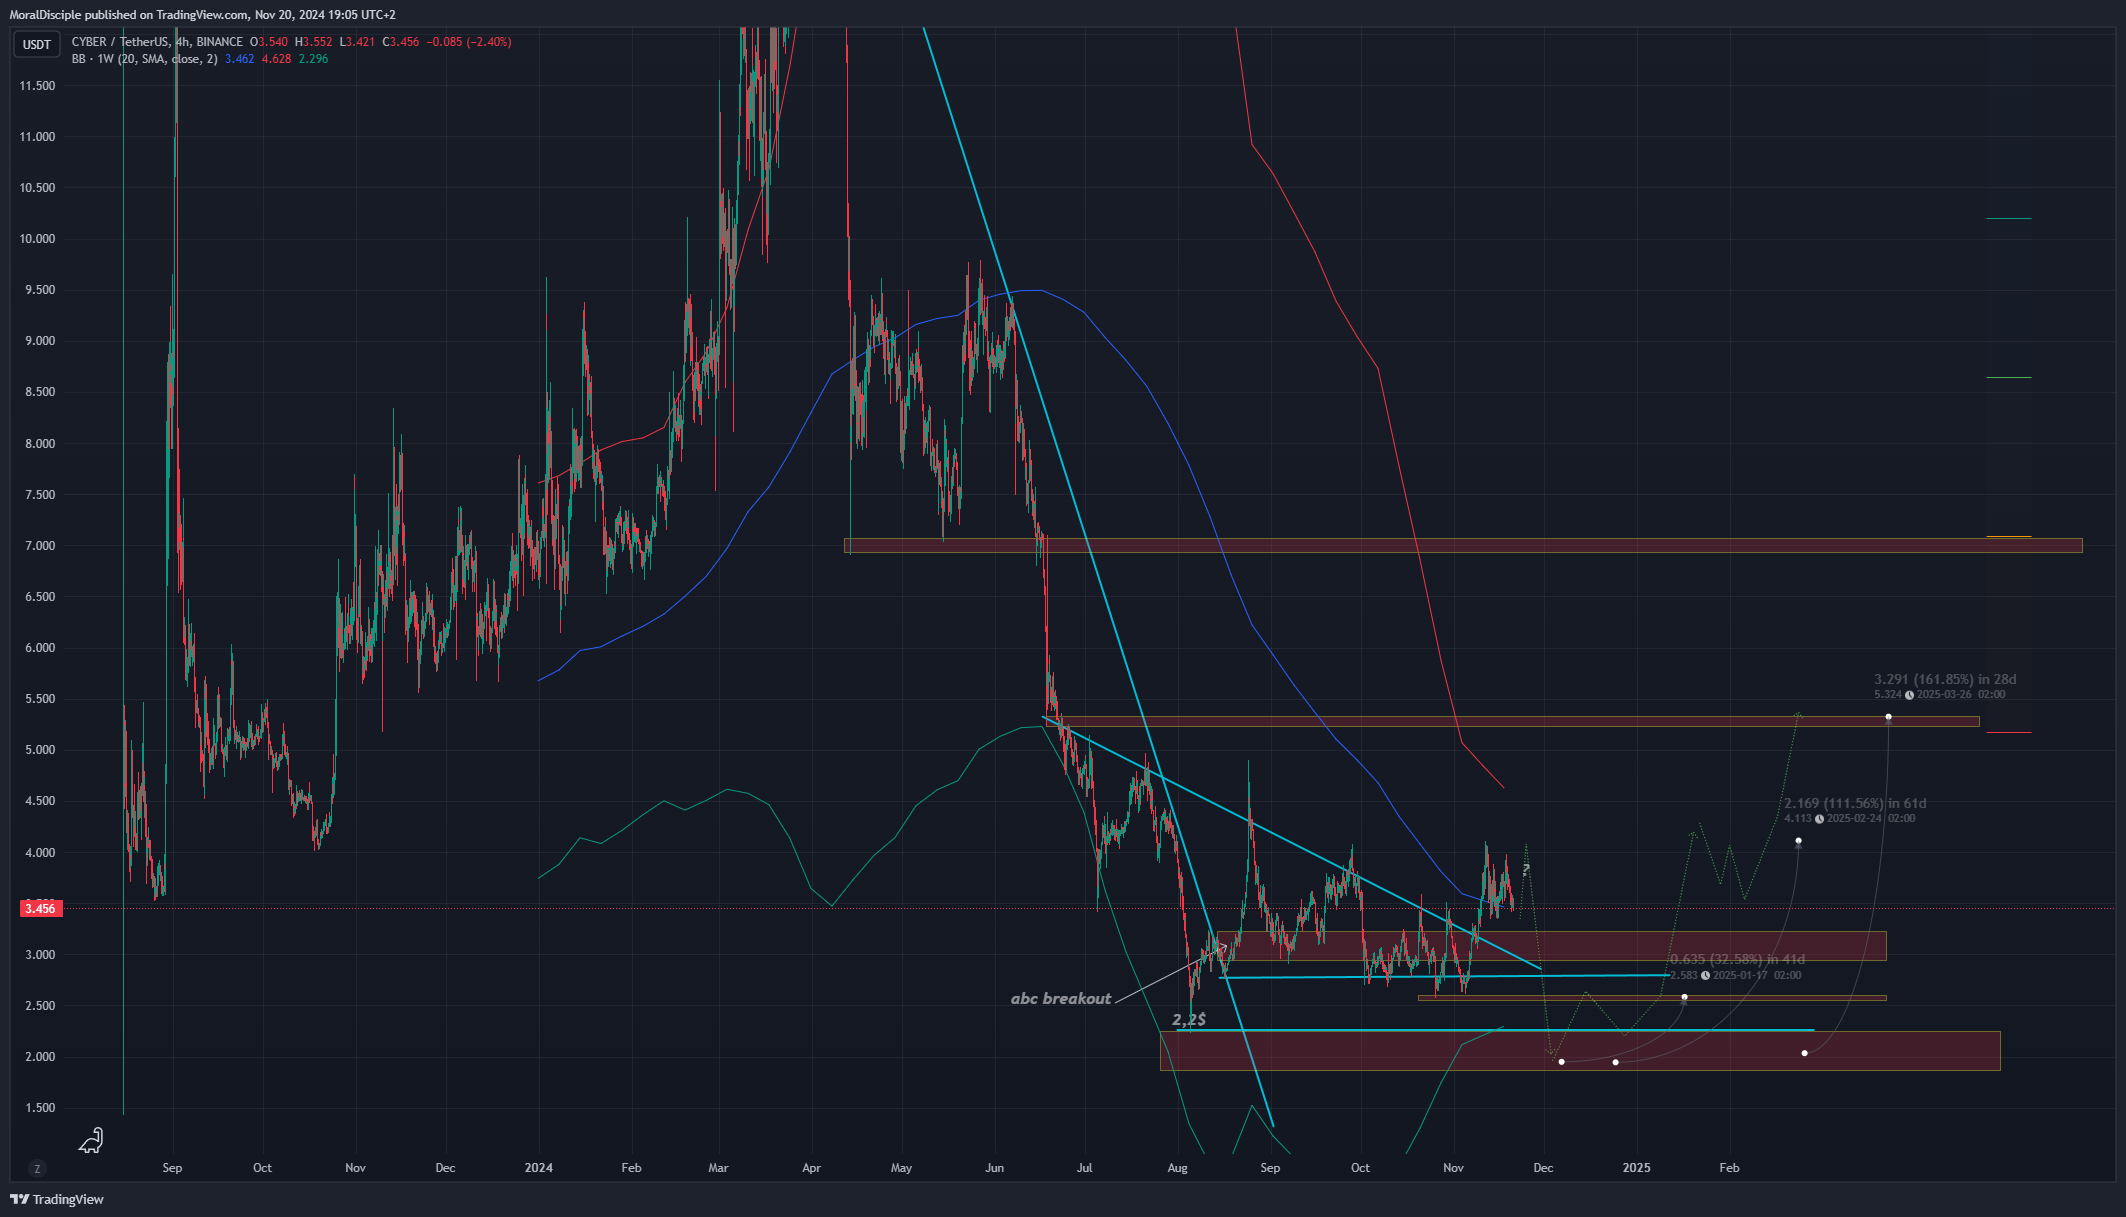This screenshot has width=2126, height=1217.
Task: Select white anchor dot near 4.113 target
Action: coord(1798,841)
